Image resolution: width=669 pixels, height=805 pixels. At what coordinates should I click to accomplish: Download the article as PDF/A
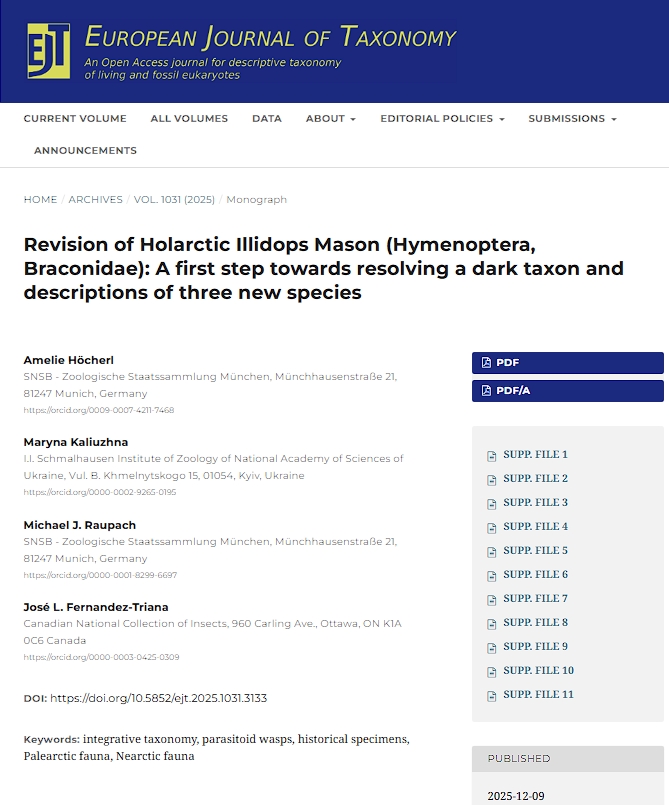(567, 391)
